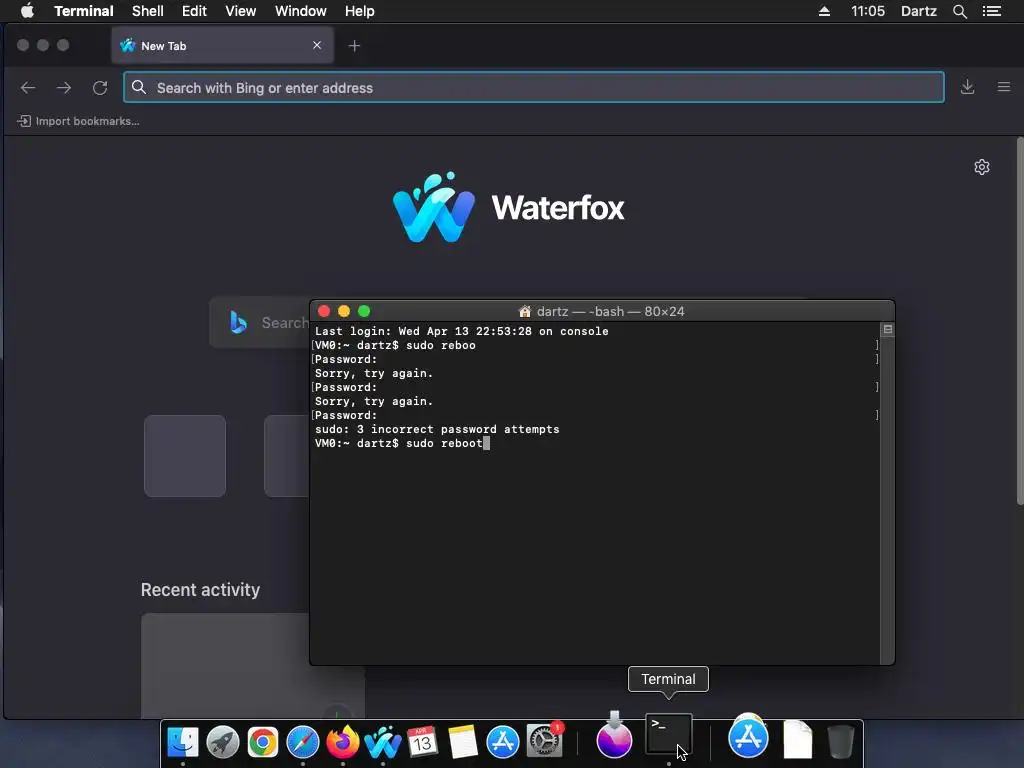Open App Store from the Dock
Image resolution: width=1024 pixels, height=768 pixels.
503,742
